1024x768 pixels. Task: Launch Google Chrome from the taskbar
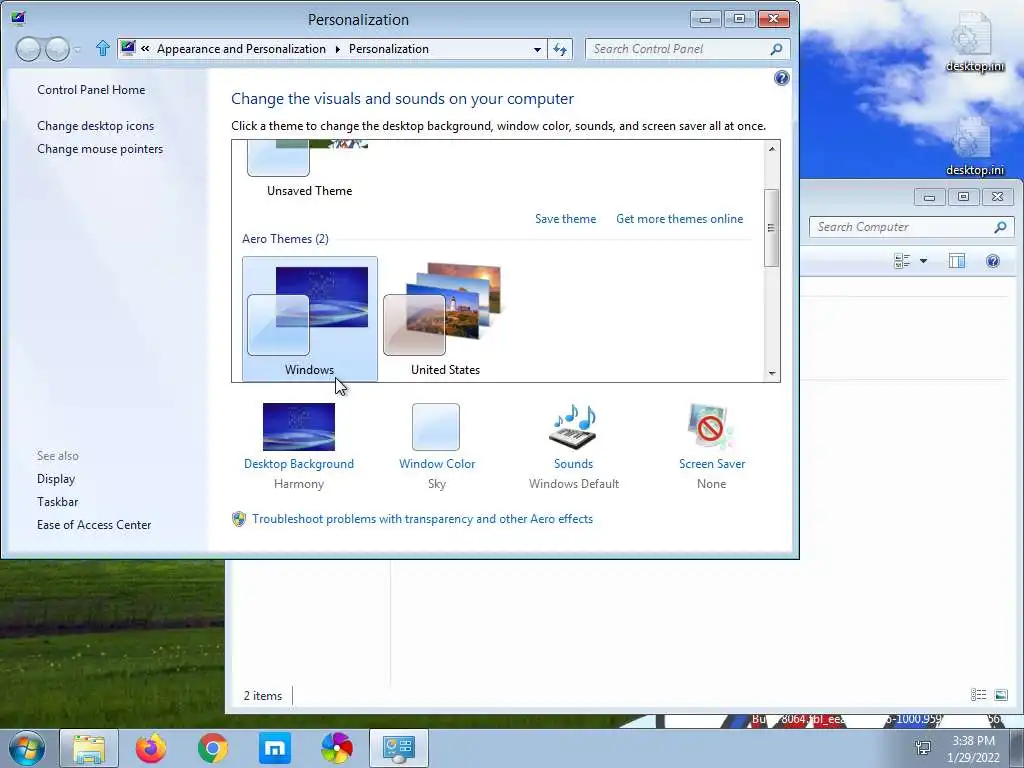(x=213, y=748)
